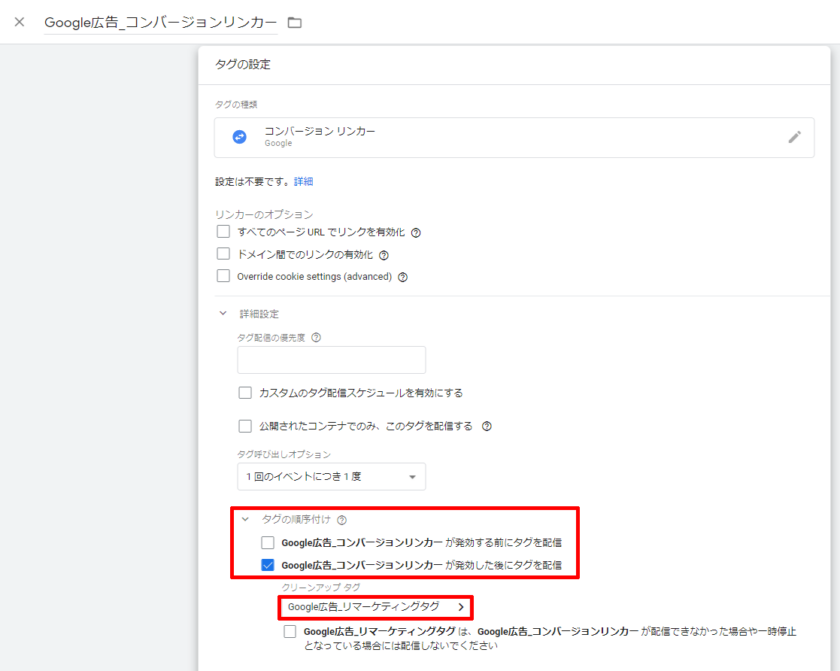Image resolution: width=840 pixels, height=671 pixels.
Task: Click the folder icon beside tag name
Action: 295,22
